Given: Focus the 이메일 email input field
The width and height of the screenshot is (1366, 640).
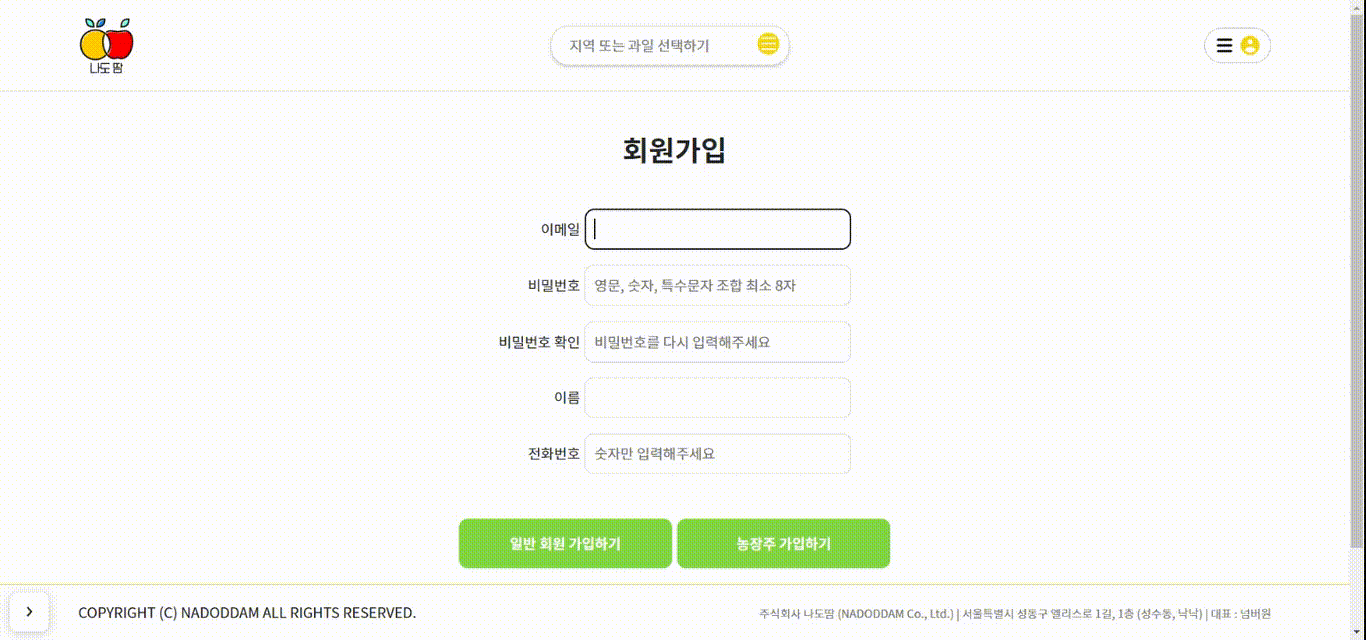Looking at the screenshot, I should tap(718, 229).
